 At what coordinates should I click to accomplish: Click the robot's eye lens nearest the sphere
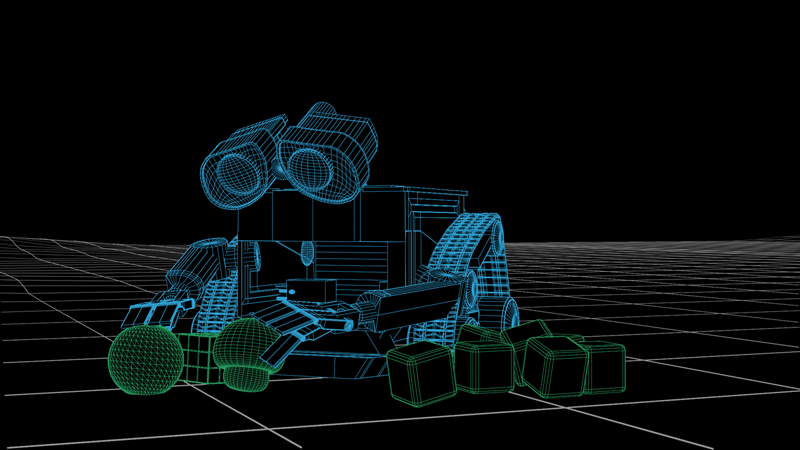236,172
